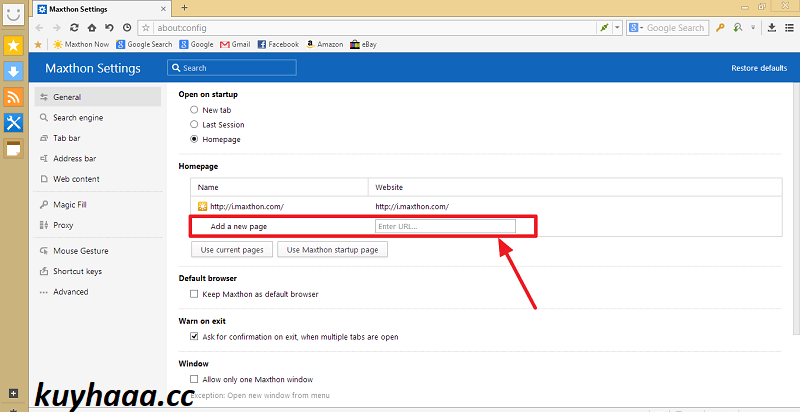Open the Google bookmark
Image resolution: width=800 pixels, height=412 pixels.
(196, 44)
